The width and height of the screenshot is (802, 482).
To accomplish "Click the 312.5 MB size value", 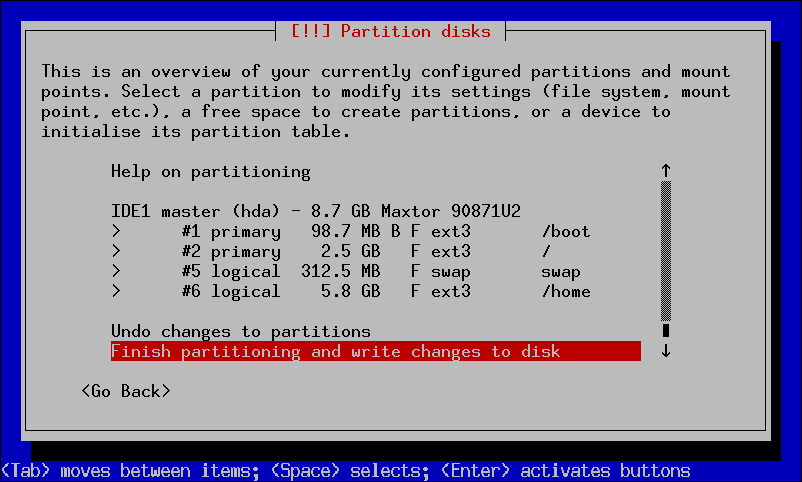I will (341, 271).
